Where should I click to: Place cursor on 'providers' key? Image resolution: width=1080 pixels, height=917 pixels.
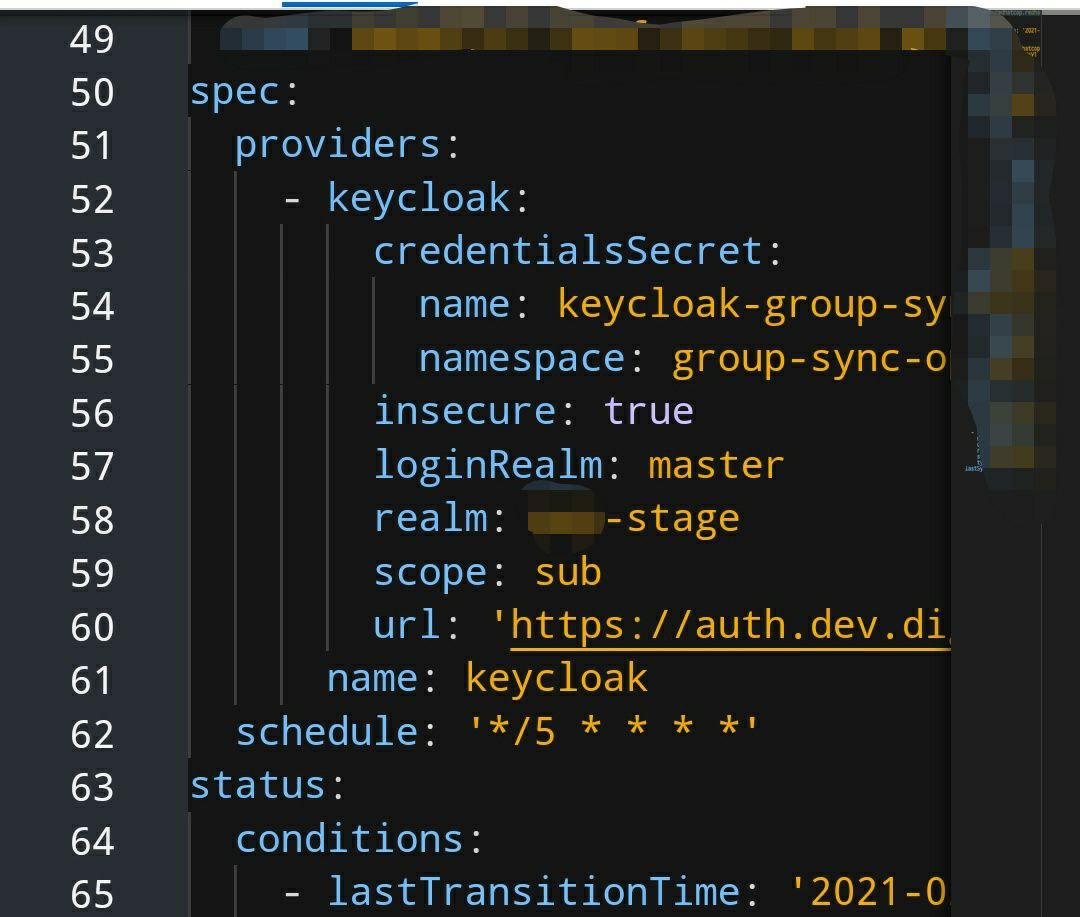point(338,145)
